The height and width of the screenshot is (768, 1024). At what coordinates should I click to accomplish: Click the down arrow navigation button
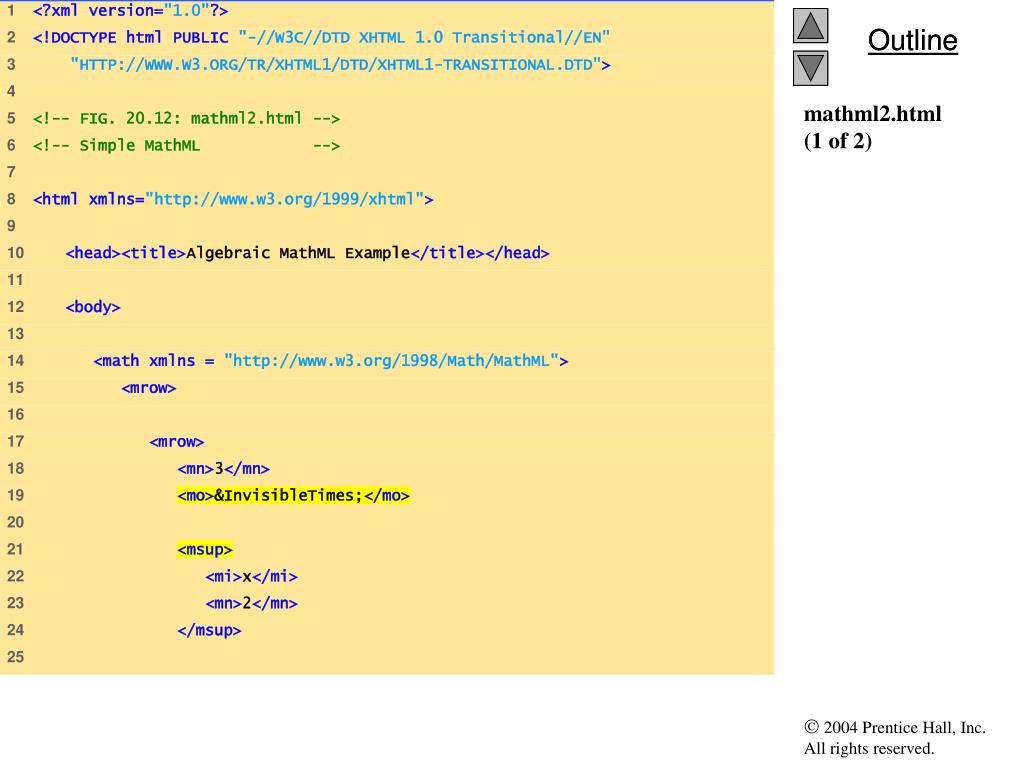click(x=810, y=69)
